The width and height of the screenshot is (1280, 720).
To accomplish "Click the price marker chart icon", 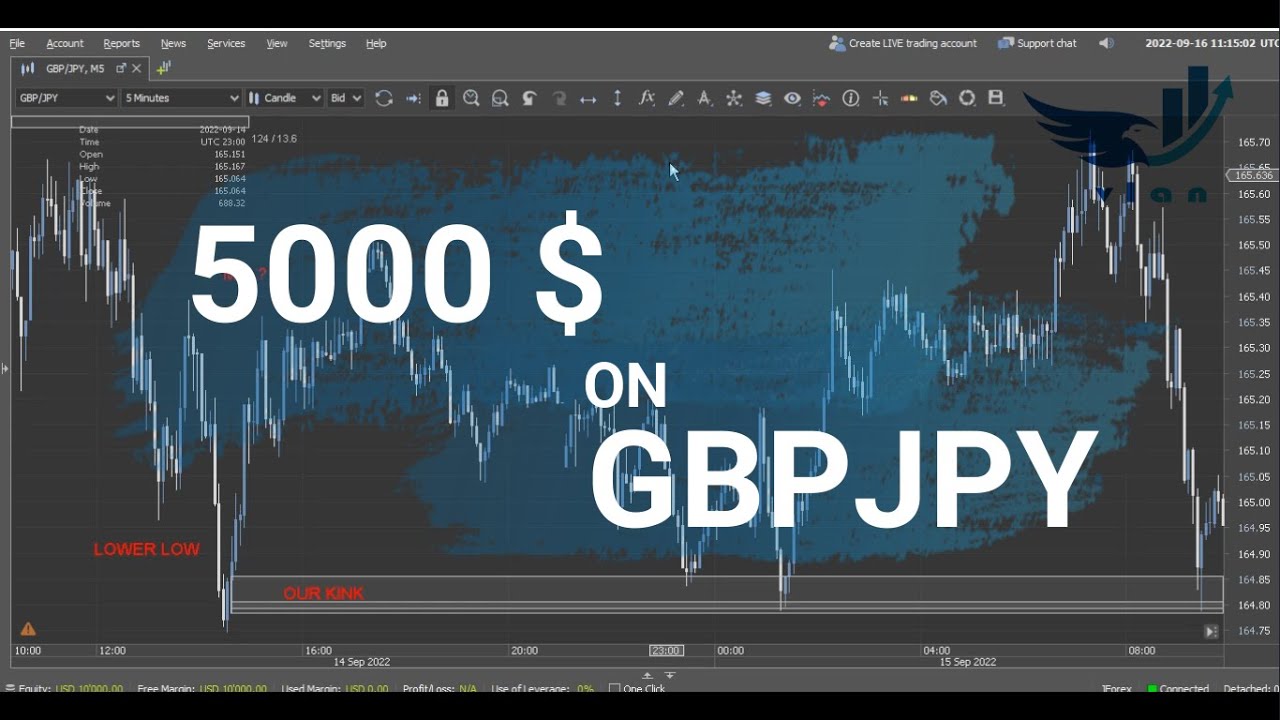I will pyautogui.click(x=821, y=98).
